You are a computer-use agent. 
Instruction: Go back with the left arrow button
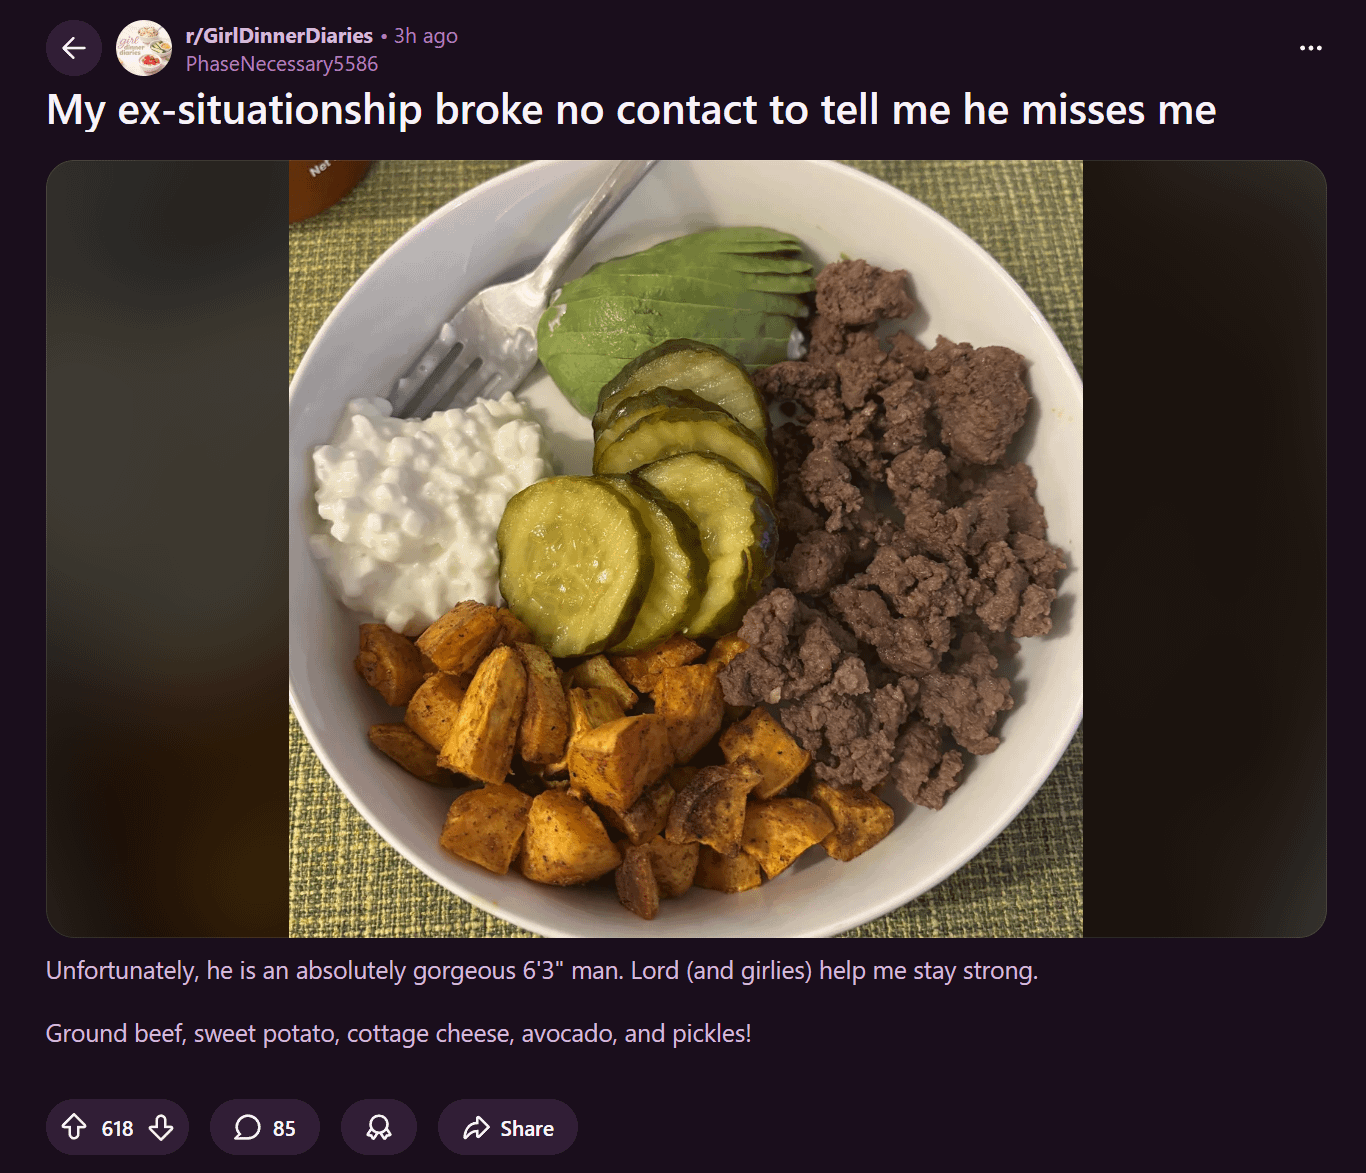(x=74, y=48)
